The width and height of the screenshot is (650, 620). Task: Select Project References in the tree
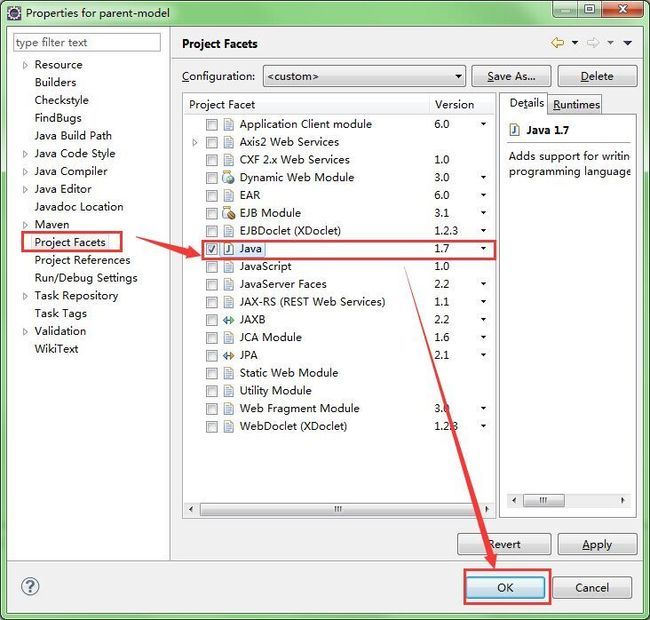82,260
